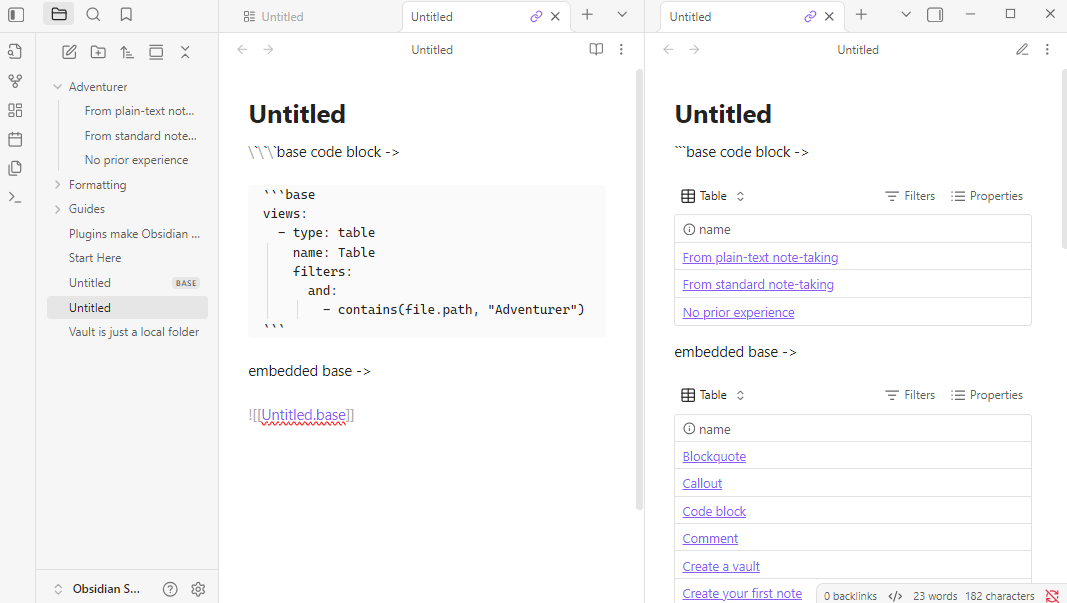The width and height of the screenshot is (1067, 603).
Task: Open help icon in vault footer
Action: [x=170, y=589]
